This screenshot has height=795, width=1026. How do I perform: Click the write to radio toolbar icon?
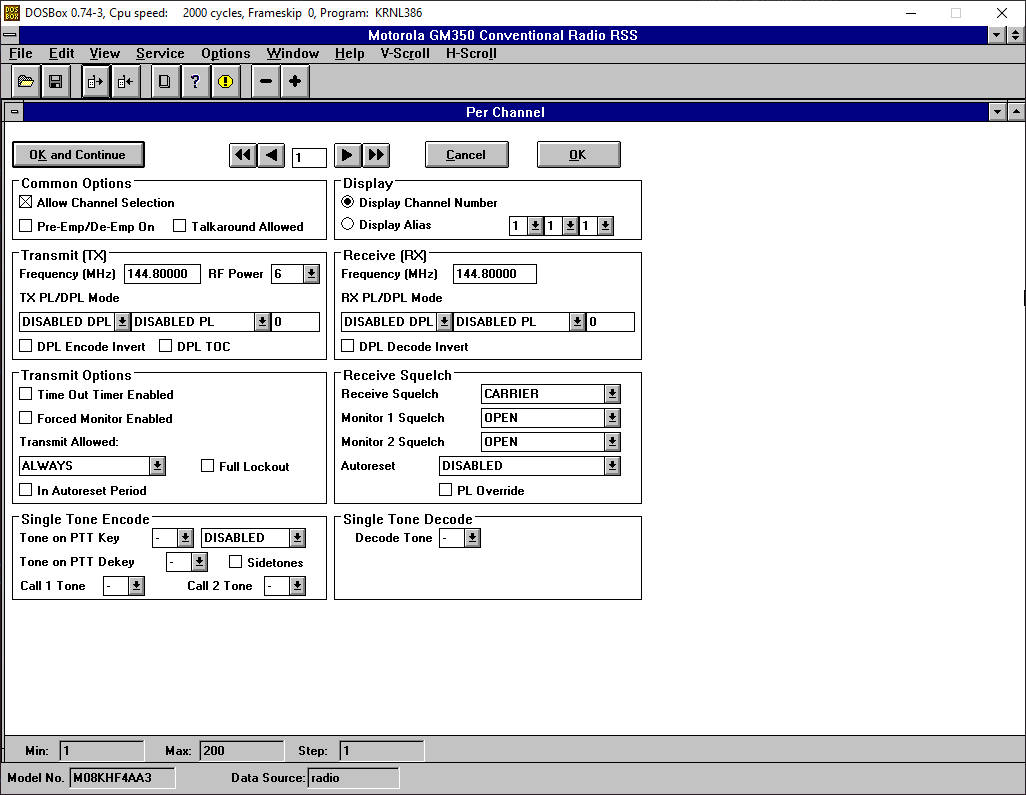(x=125, y=81)
